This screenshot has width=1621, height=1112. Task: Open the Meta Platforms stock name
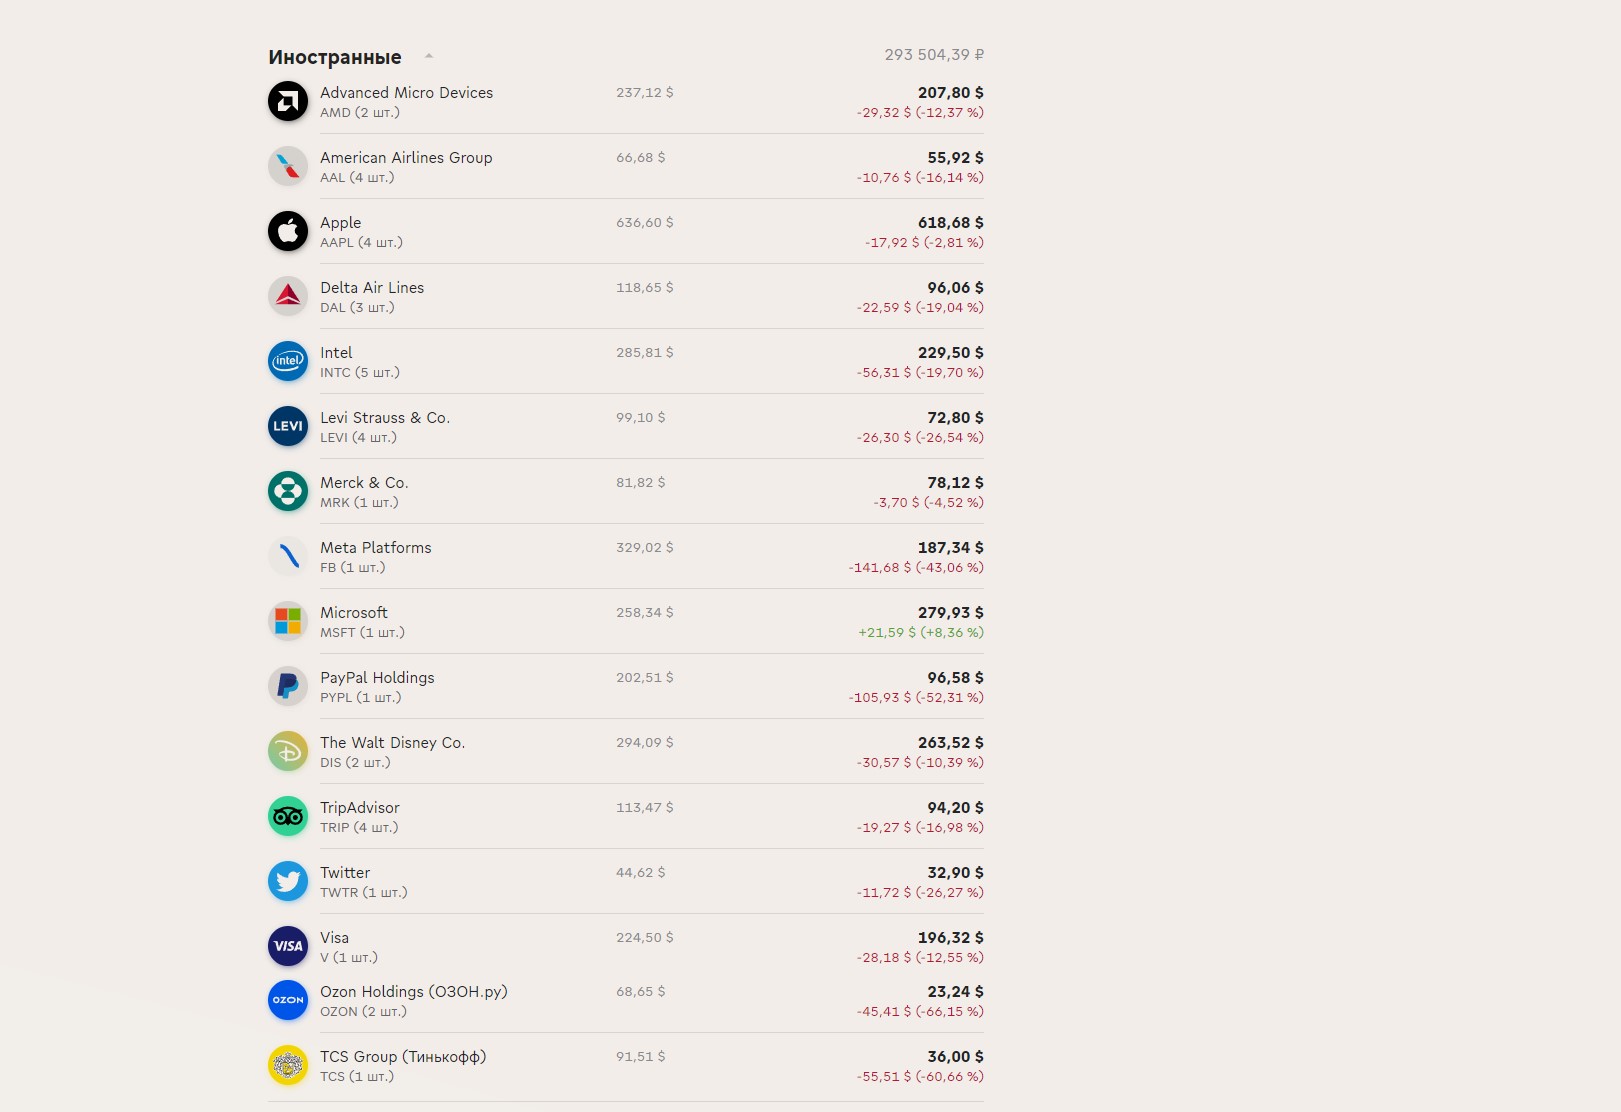[x=376, y=548]
